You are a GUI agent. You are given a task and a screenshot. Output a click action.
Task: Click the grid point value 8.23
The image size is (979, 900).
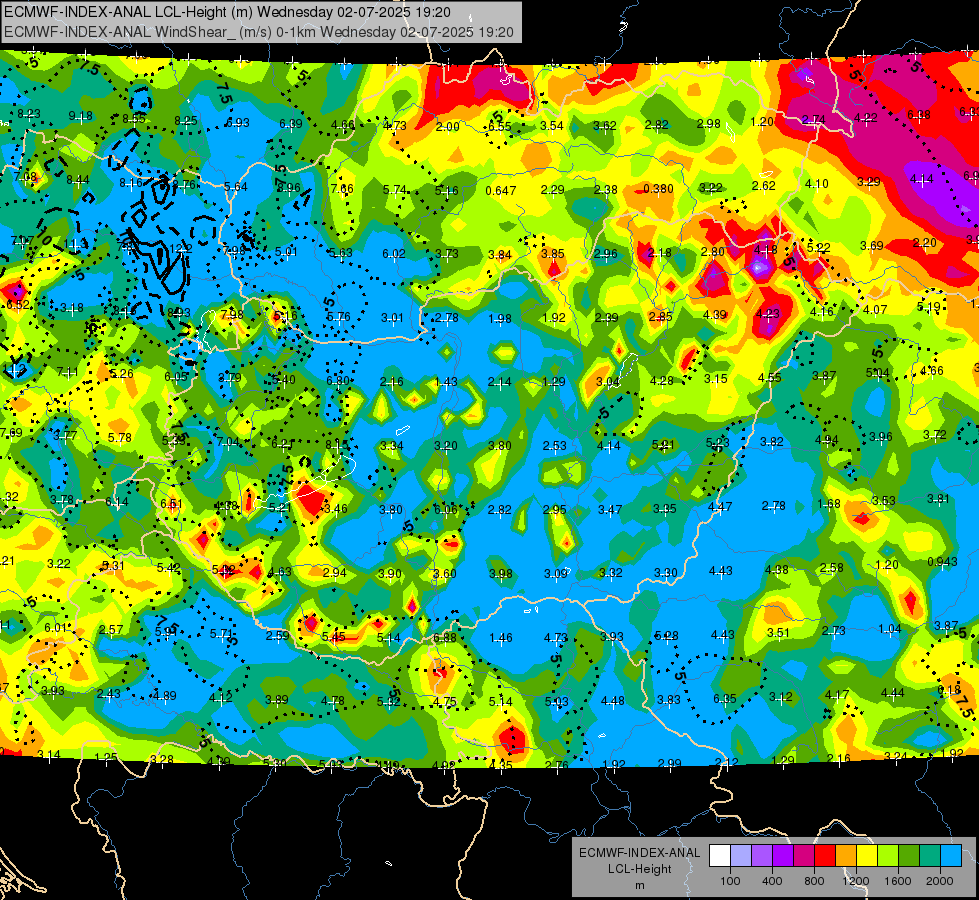pyautogui.click(x=29, y=114)
